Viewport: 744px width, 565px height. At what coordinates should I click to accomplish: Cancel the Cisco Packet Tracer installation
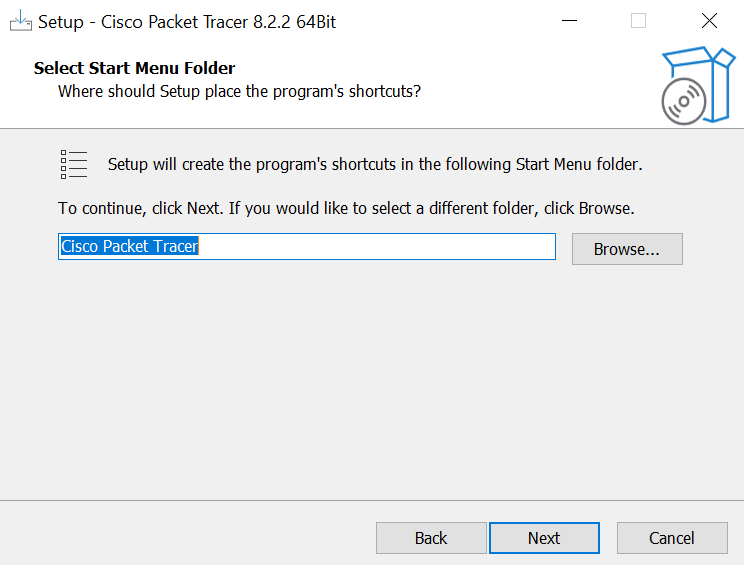[671, 538]
